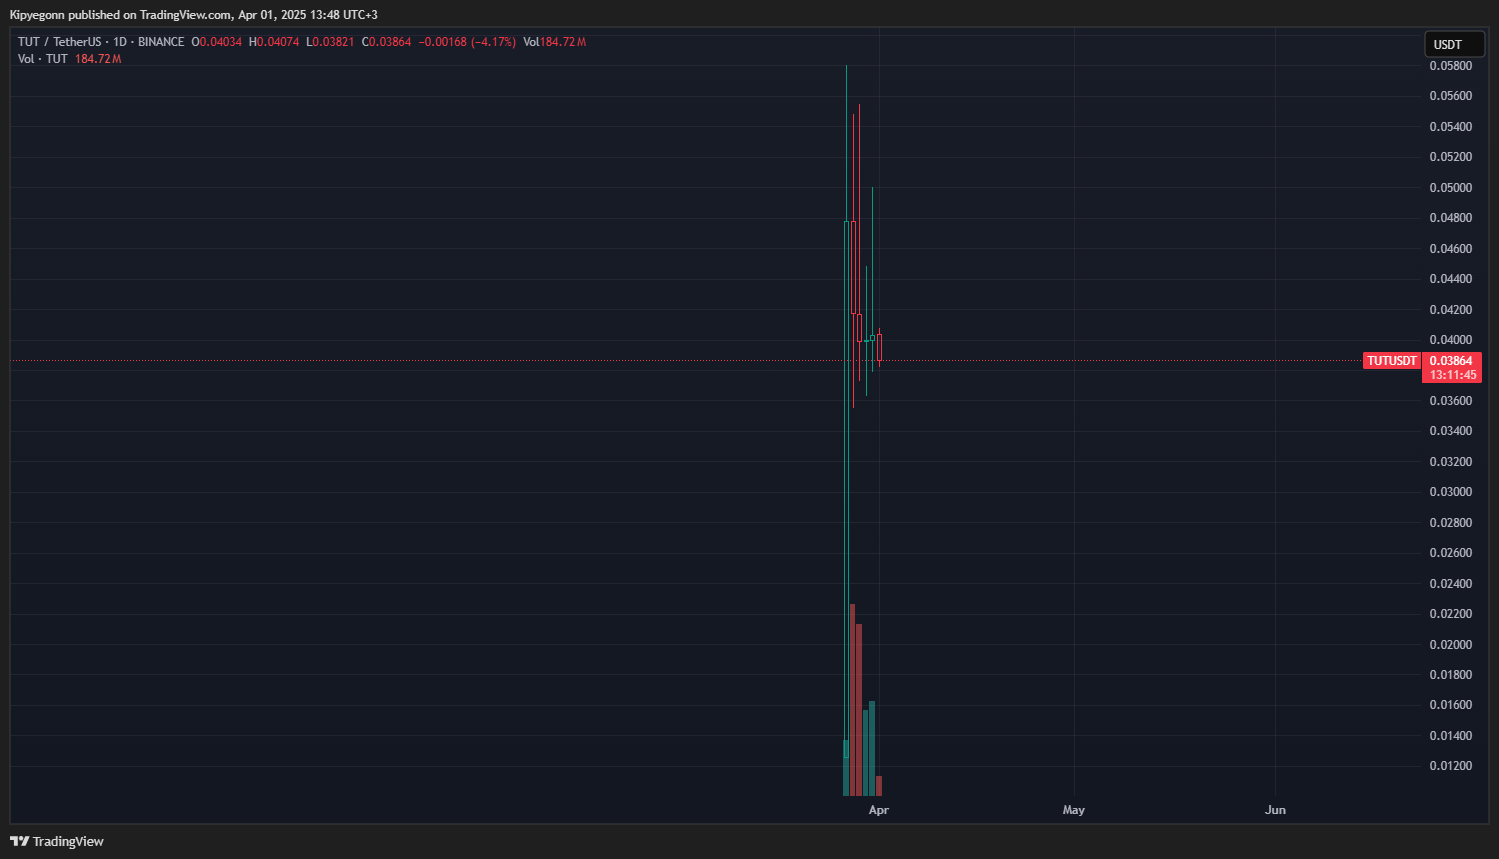Select the TUT / TetherUS symbol title
This screenshot has height=859, width=1499.
[60, 42]
